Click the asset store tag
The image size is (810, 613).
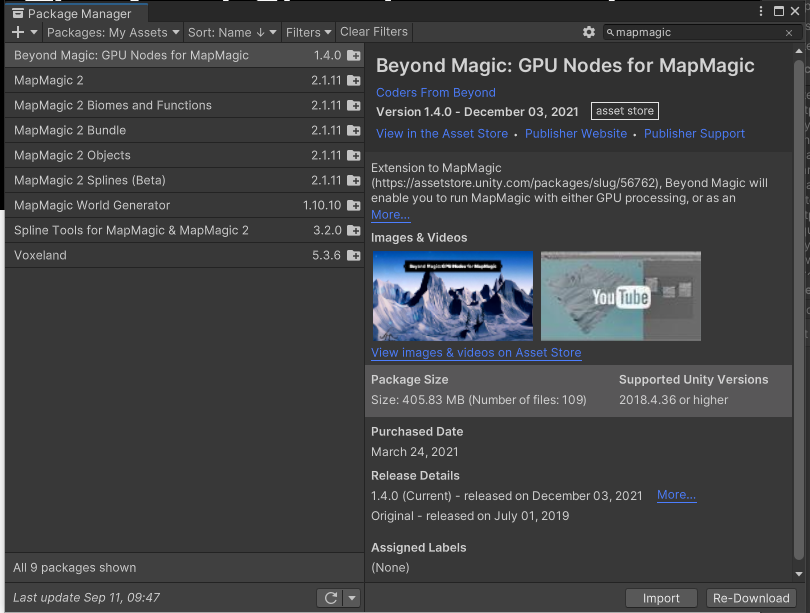[x=625, y=111]
